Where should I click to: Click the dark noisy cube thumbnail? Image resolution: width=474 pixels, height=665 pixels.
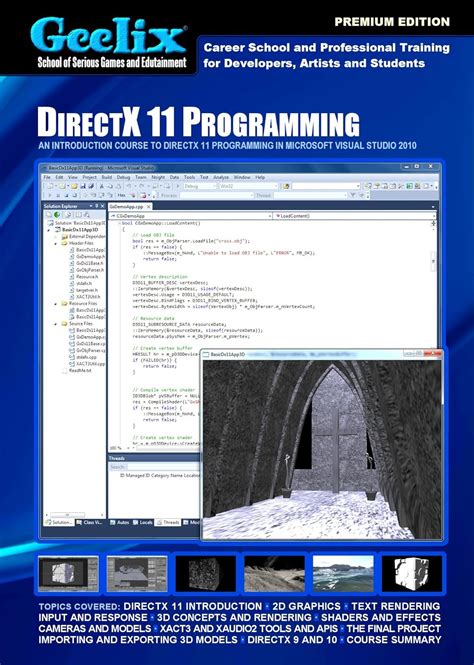point(206,574)
